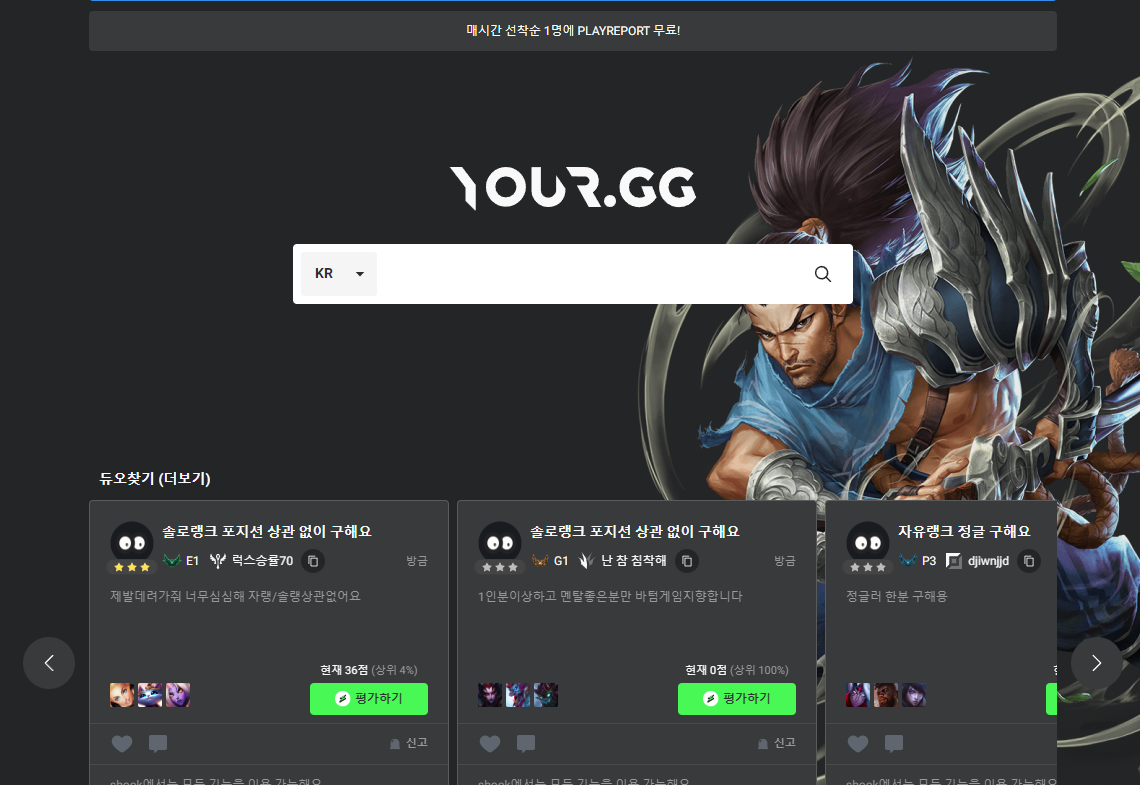Click third champion icon on 럭스승률70 card
1140x785 pixels.
coord(177,695)
